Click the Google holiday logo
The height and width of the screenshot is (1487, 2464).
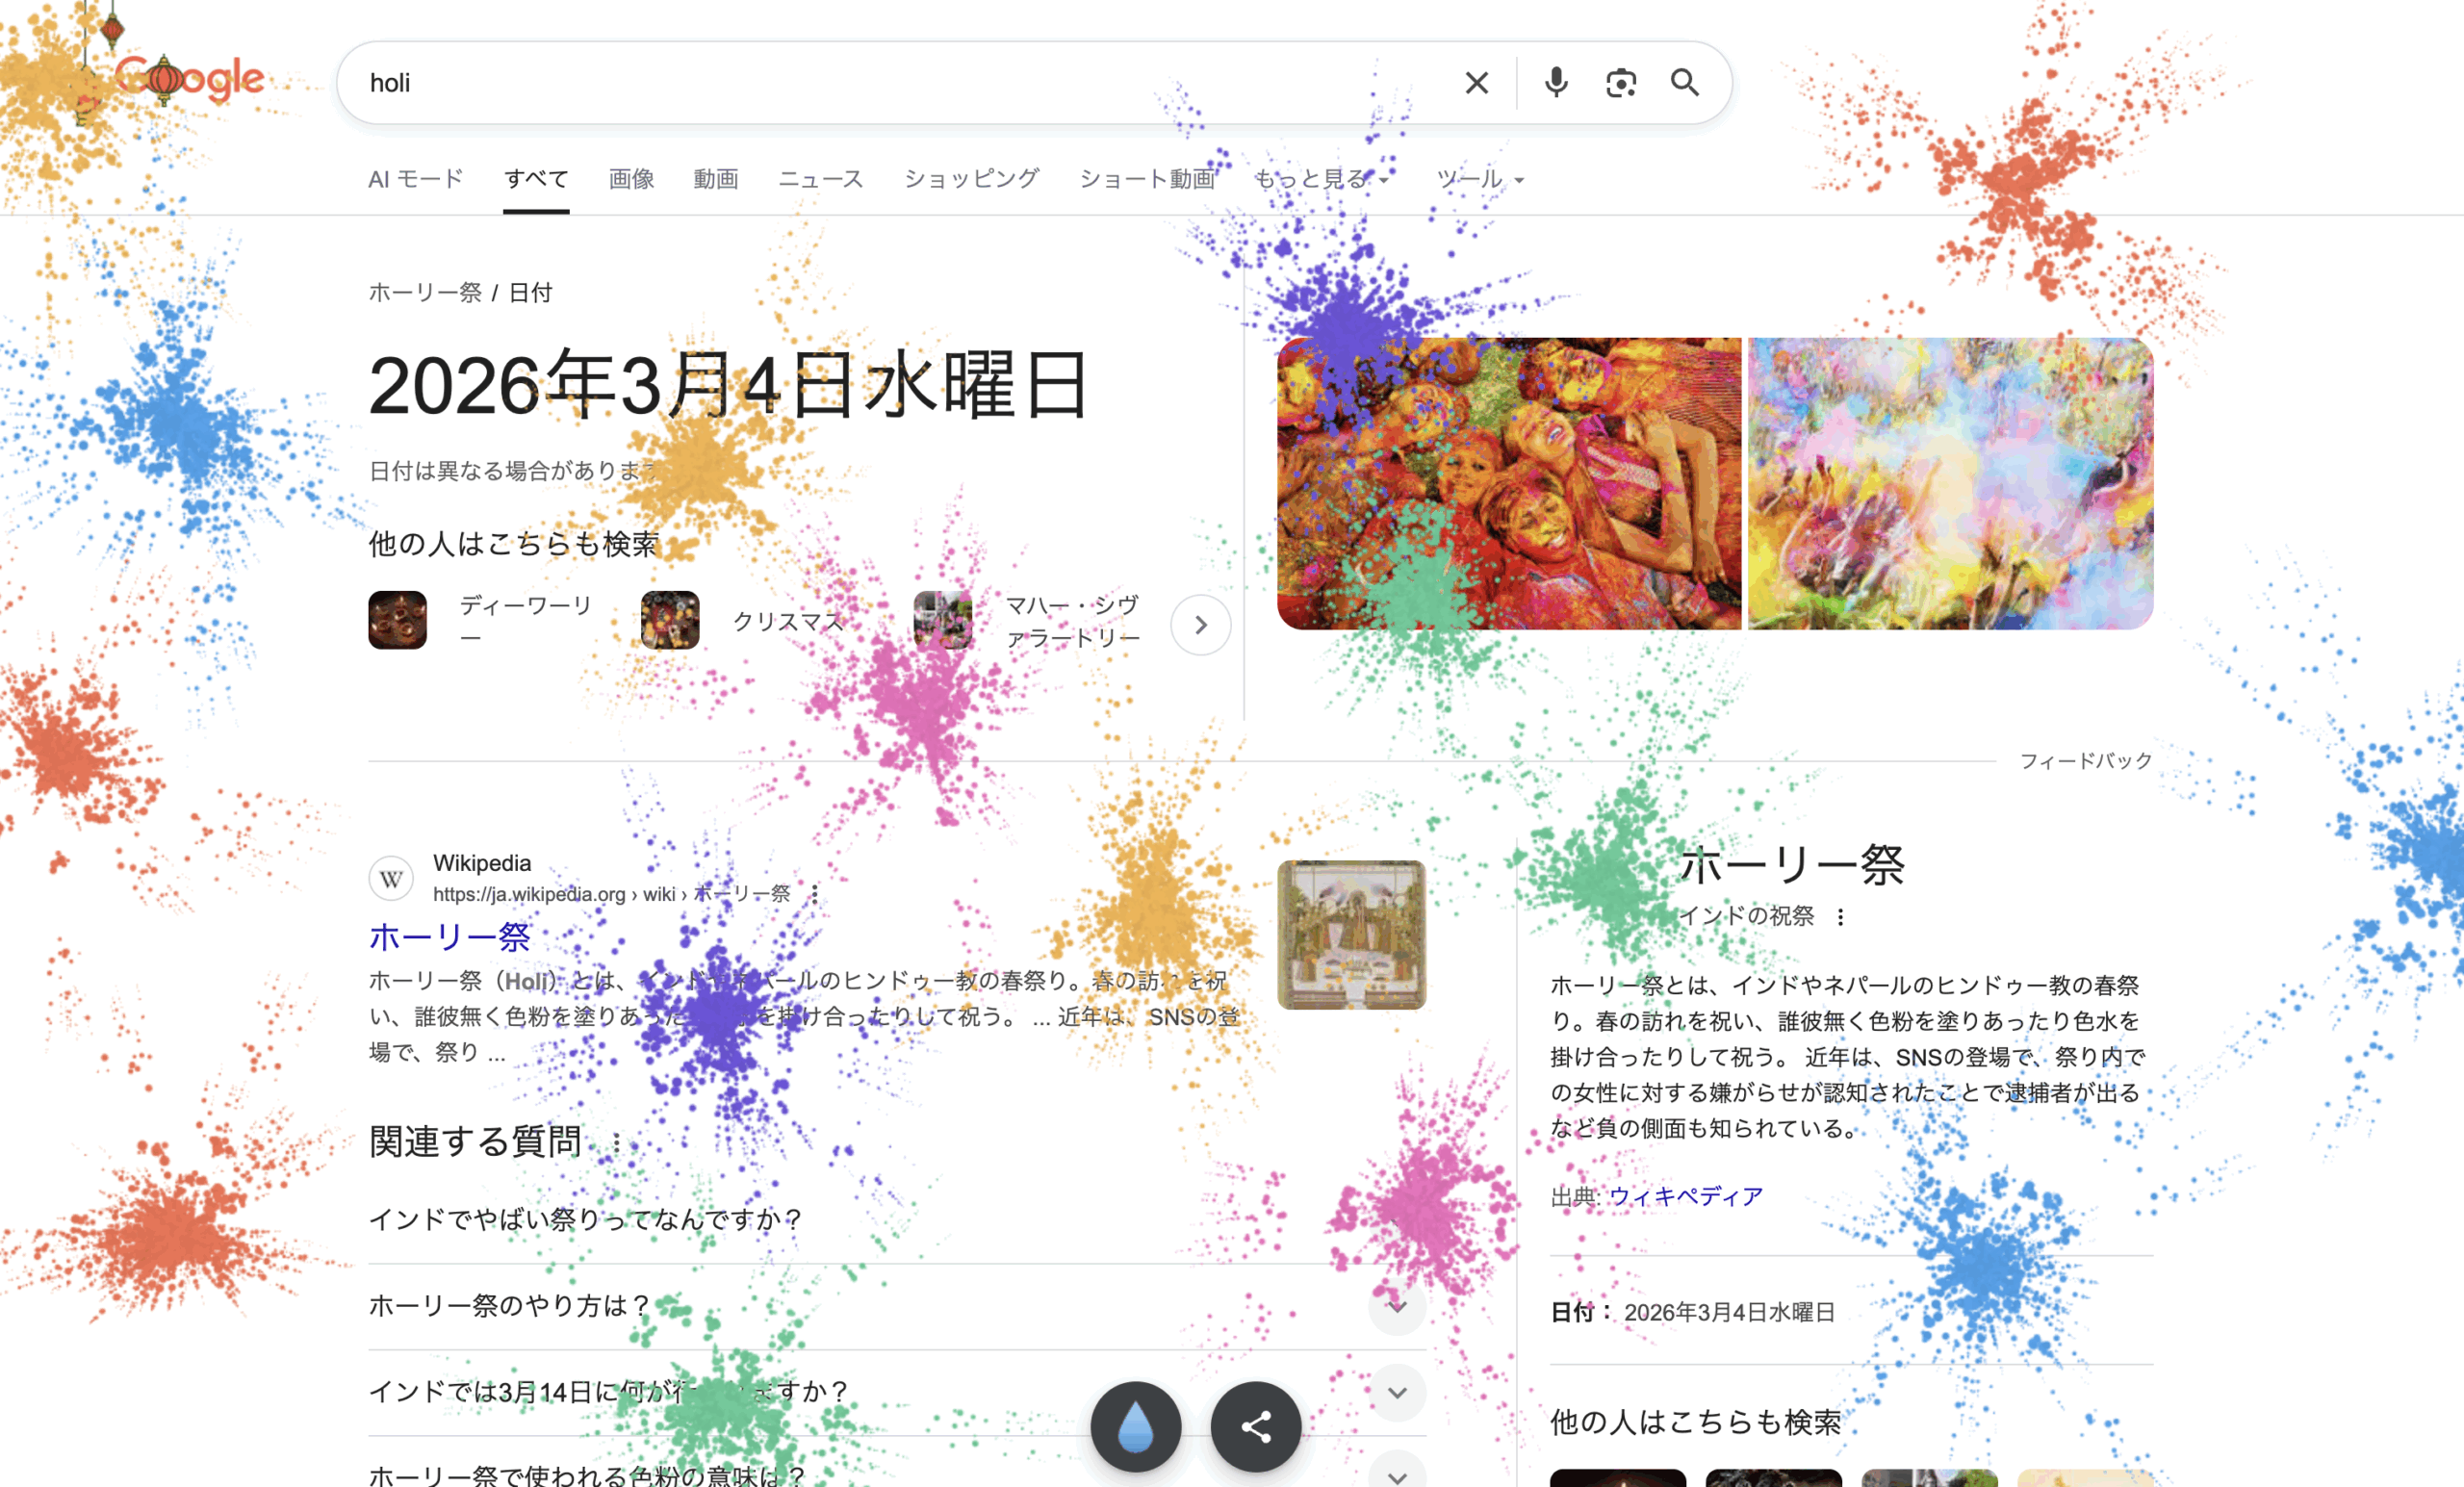point(190,80)
